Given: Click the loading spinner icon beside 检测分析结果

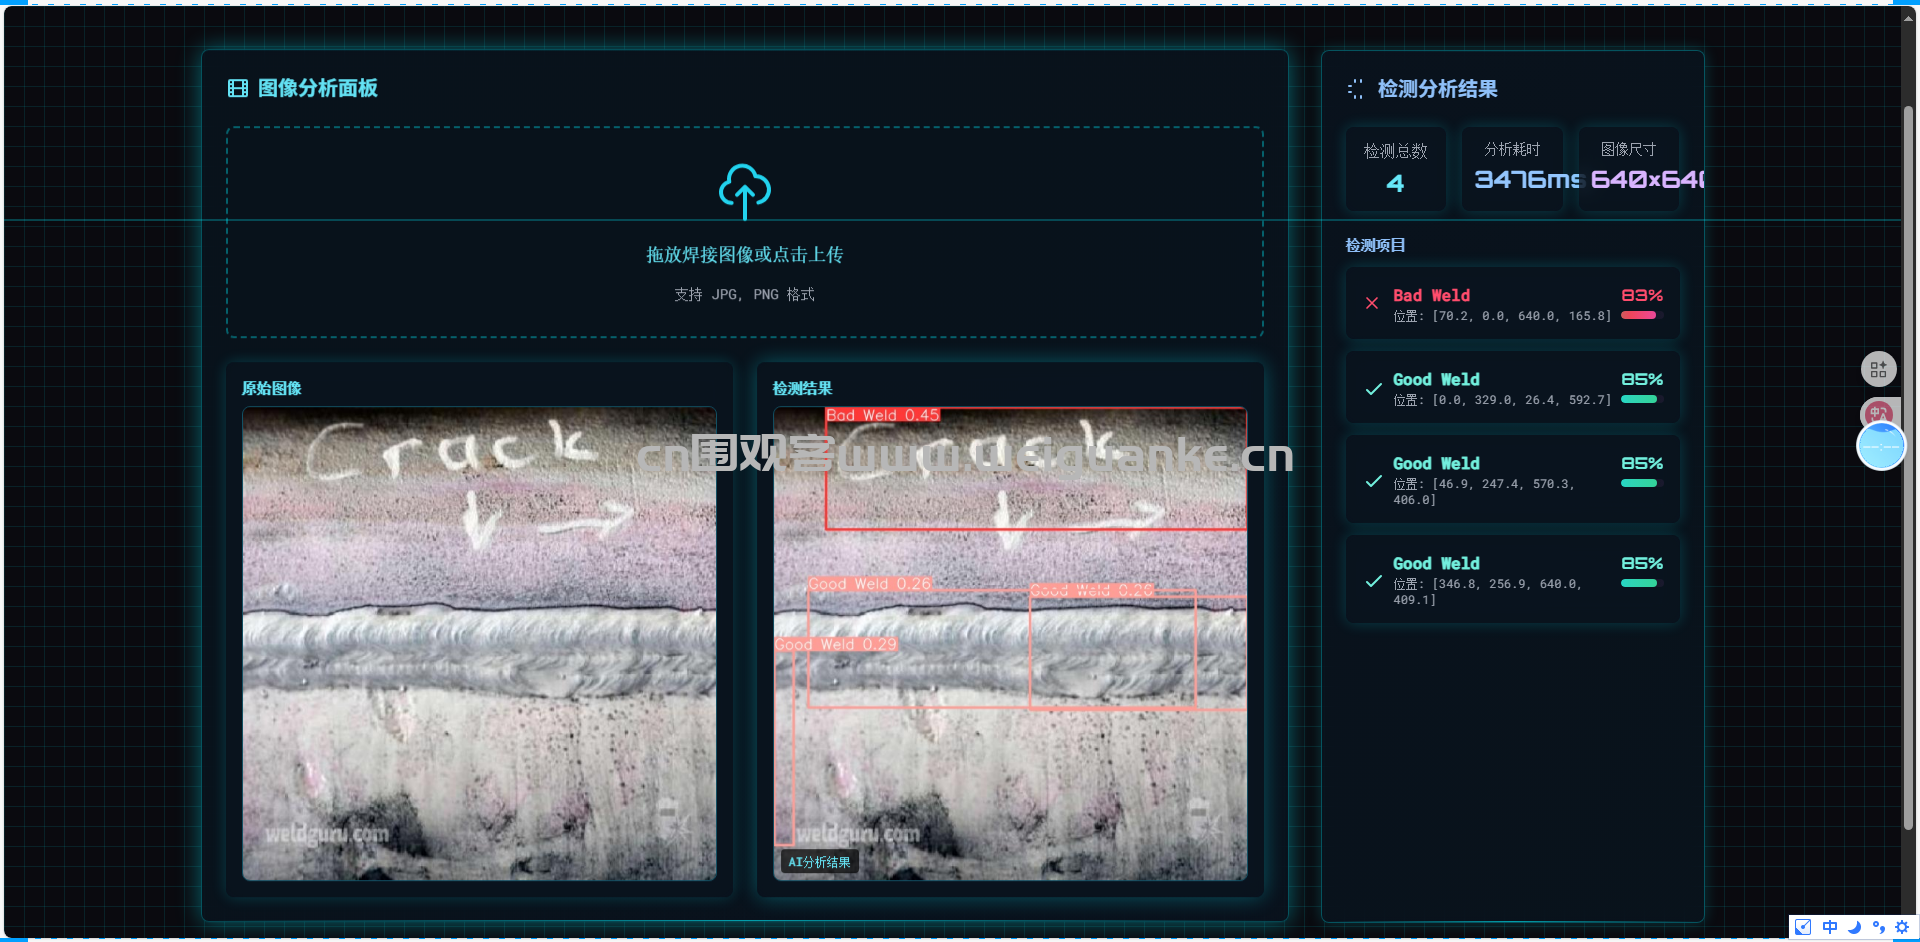Looking at the screenshot, I should [x=1355, y=89].
